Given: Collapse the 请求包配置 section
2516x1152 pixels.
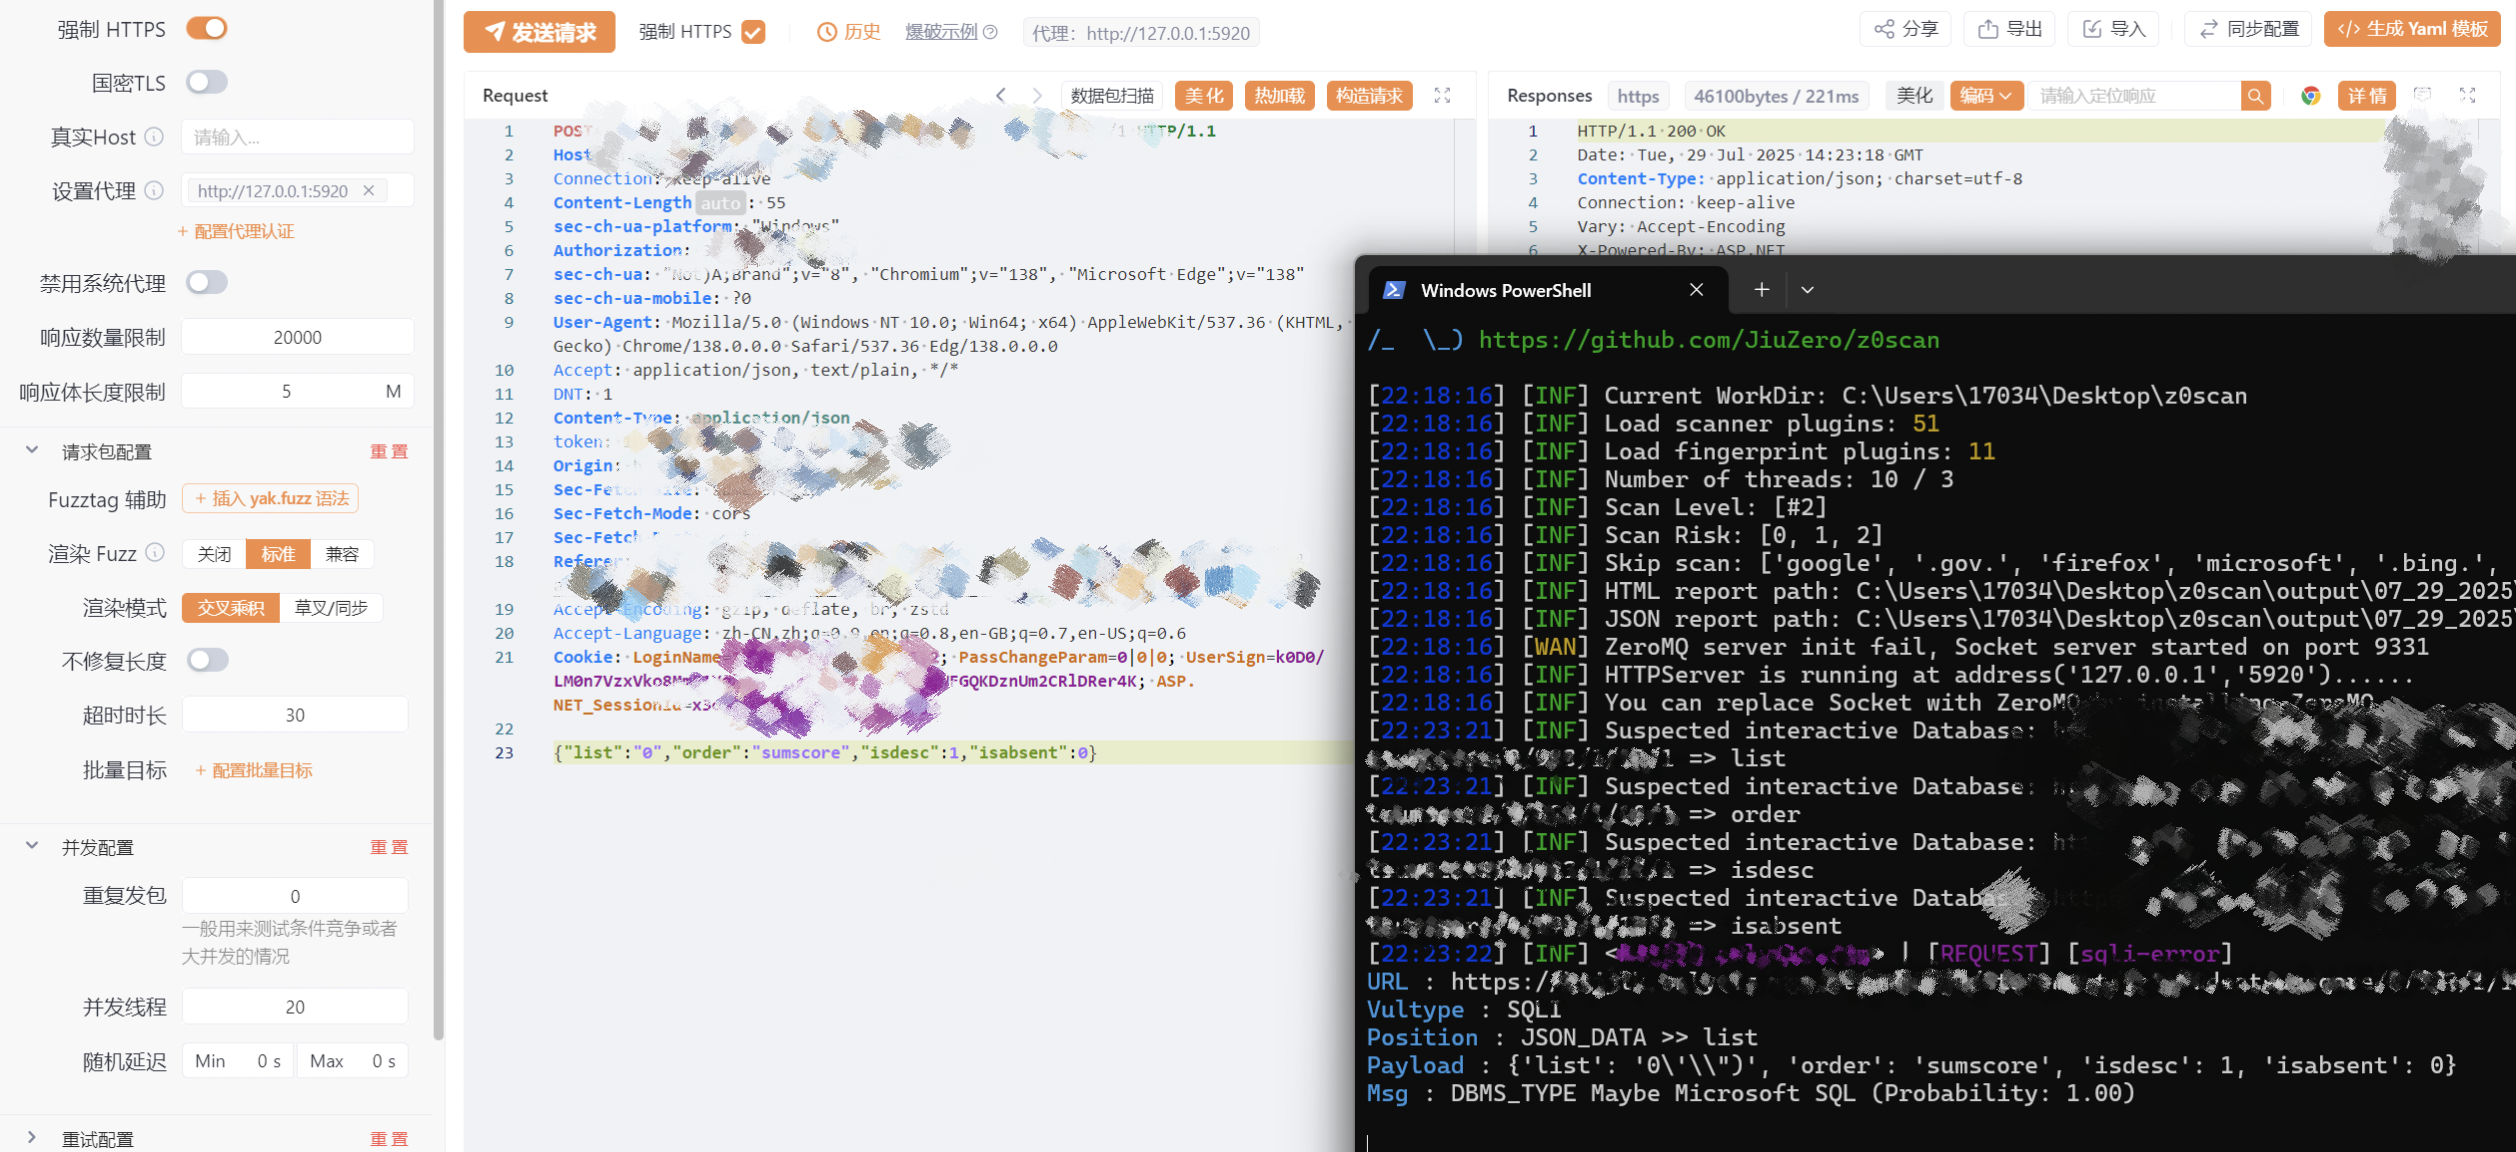Looking at the screenshot, I should [32, 451].
